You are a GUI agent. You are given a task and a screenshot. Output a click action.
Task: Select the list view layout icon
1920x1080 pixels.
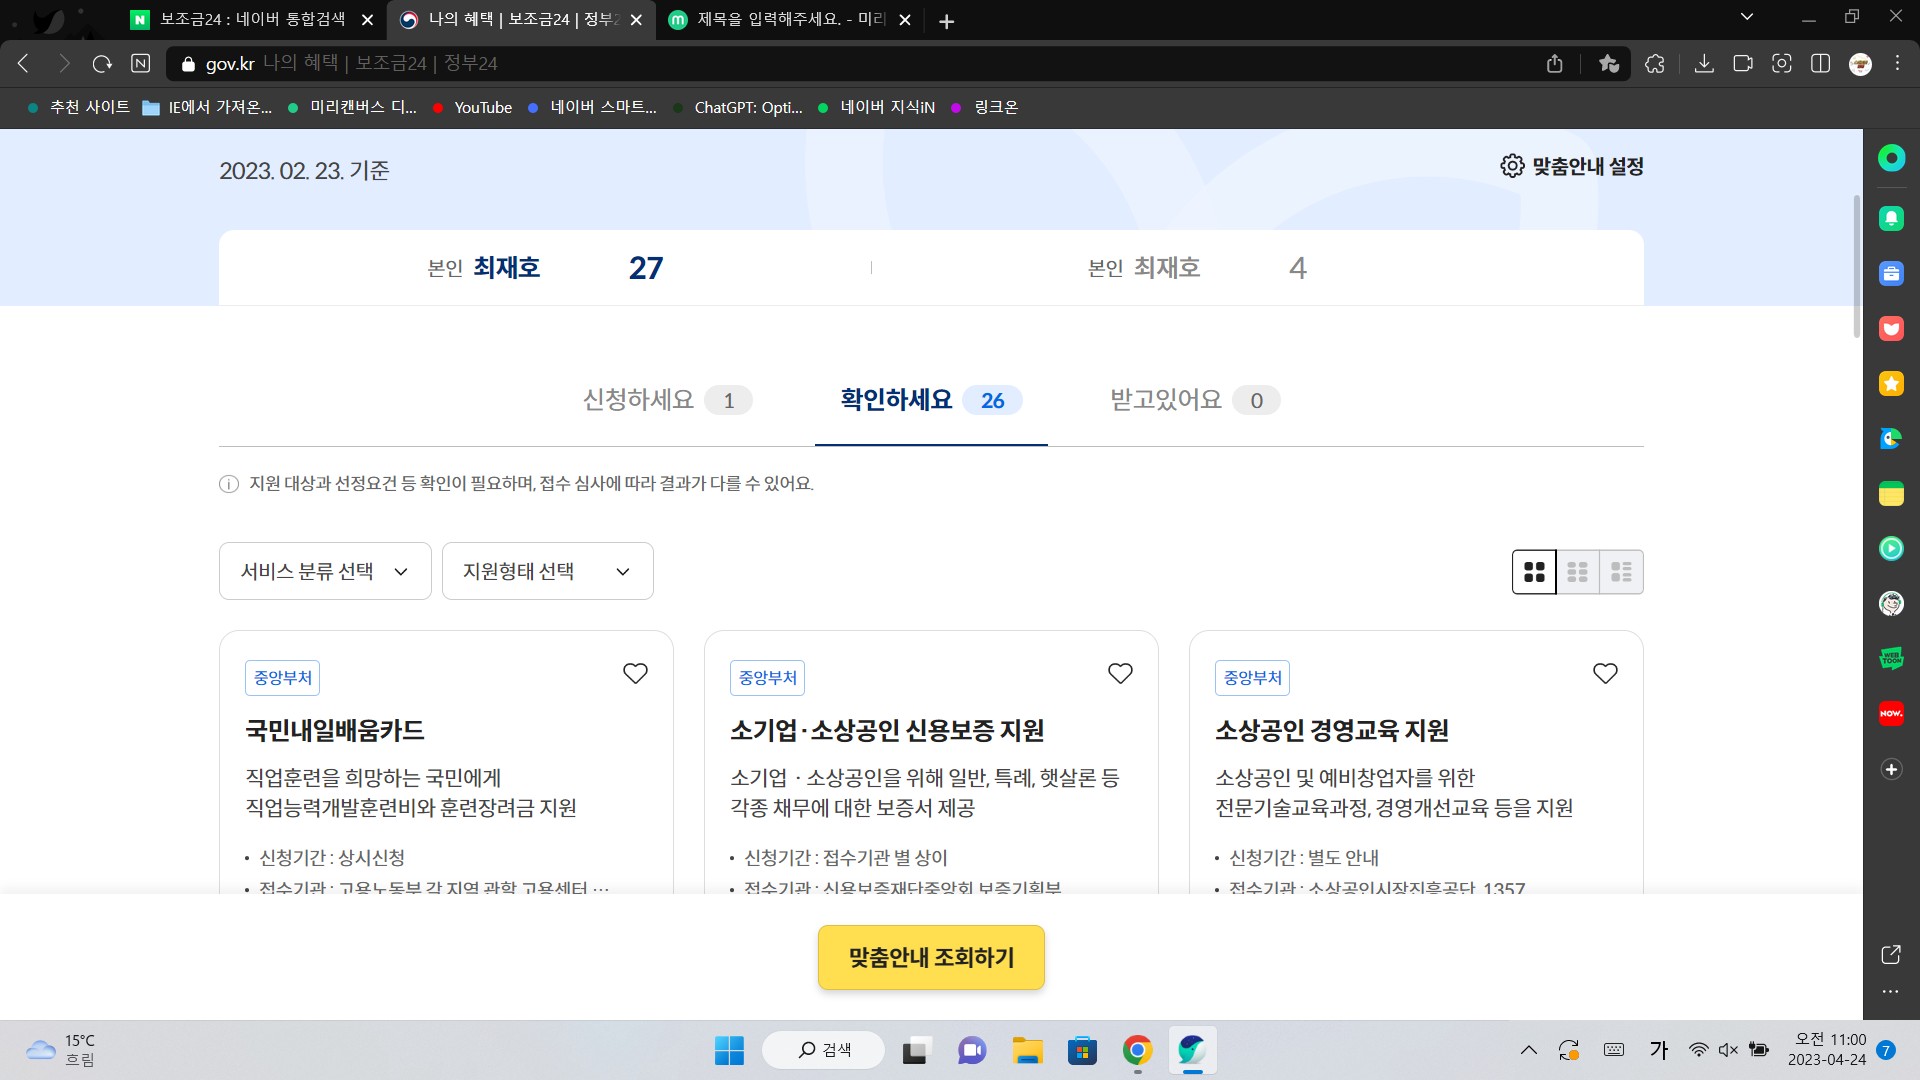click(1621, 572)
